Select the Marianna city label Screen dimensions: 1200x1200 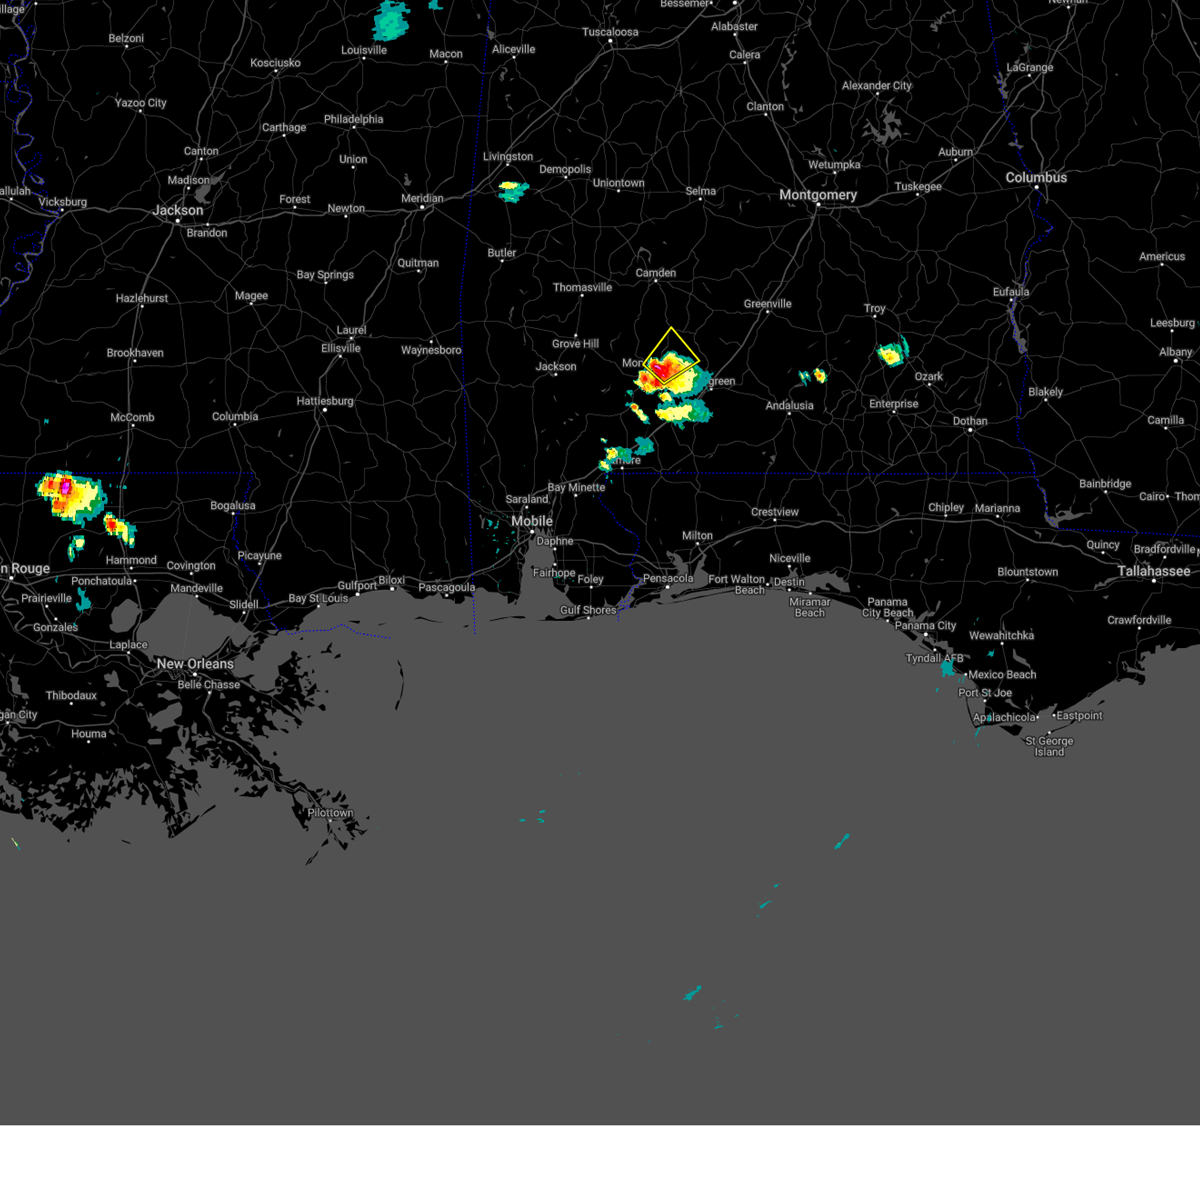997,508
